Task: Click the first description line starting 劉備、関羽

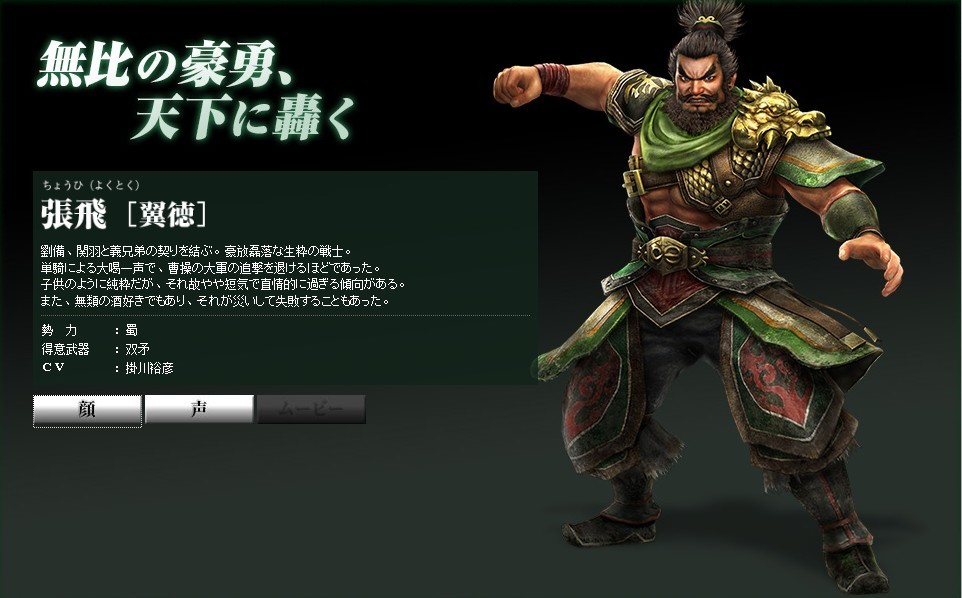Action: [196, 251]
